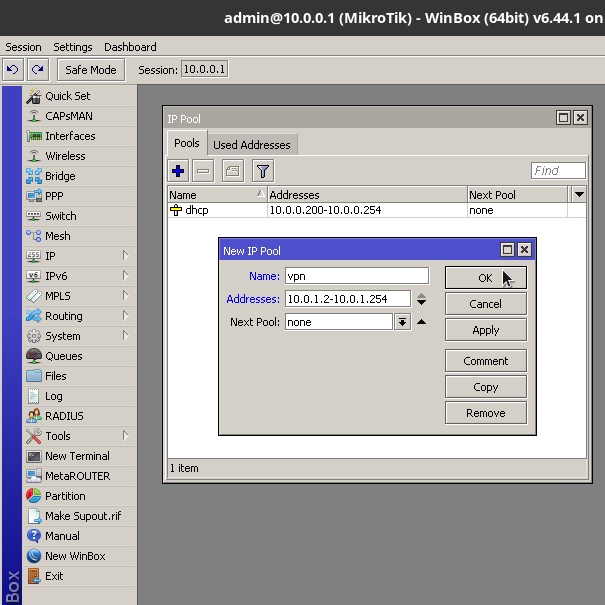
Task: Click the Comment button
Action: (486, 361)
